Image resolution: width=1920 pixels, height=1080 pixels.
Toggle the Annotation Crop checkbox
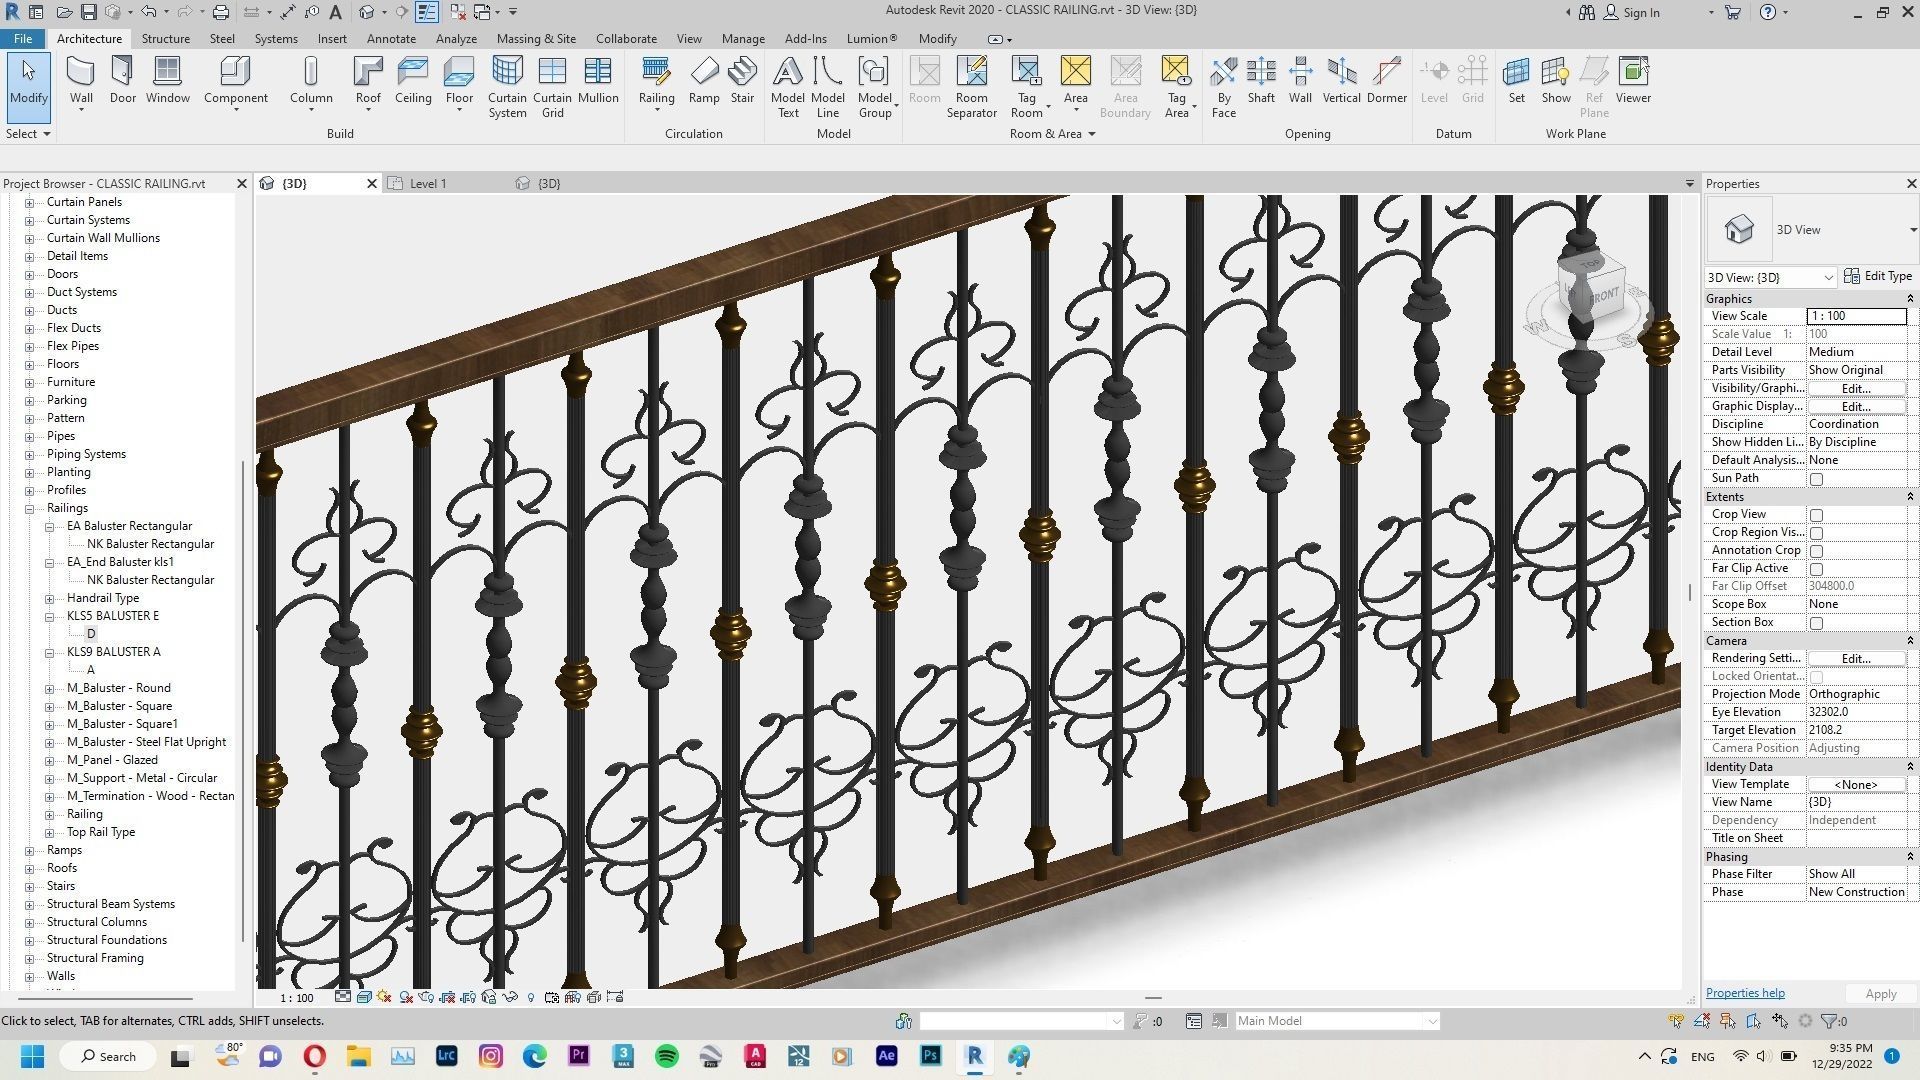[1816, 551]
